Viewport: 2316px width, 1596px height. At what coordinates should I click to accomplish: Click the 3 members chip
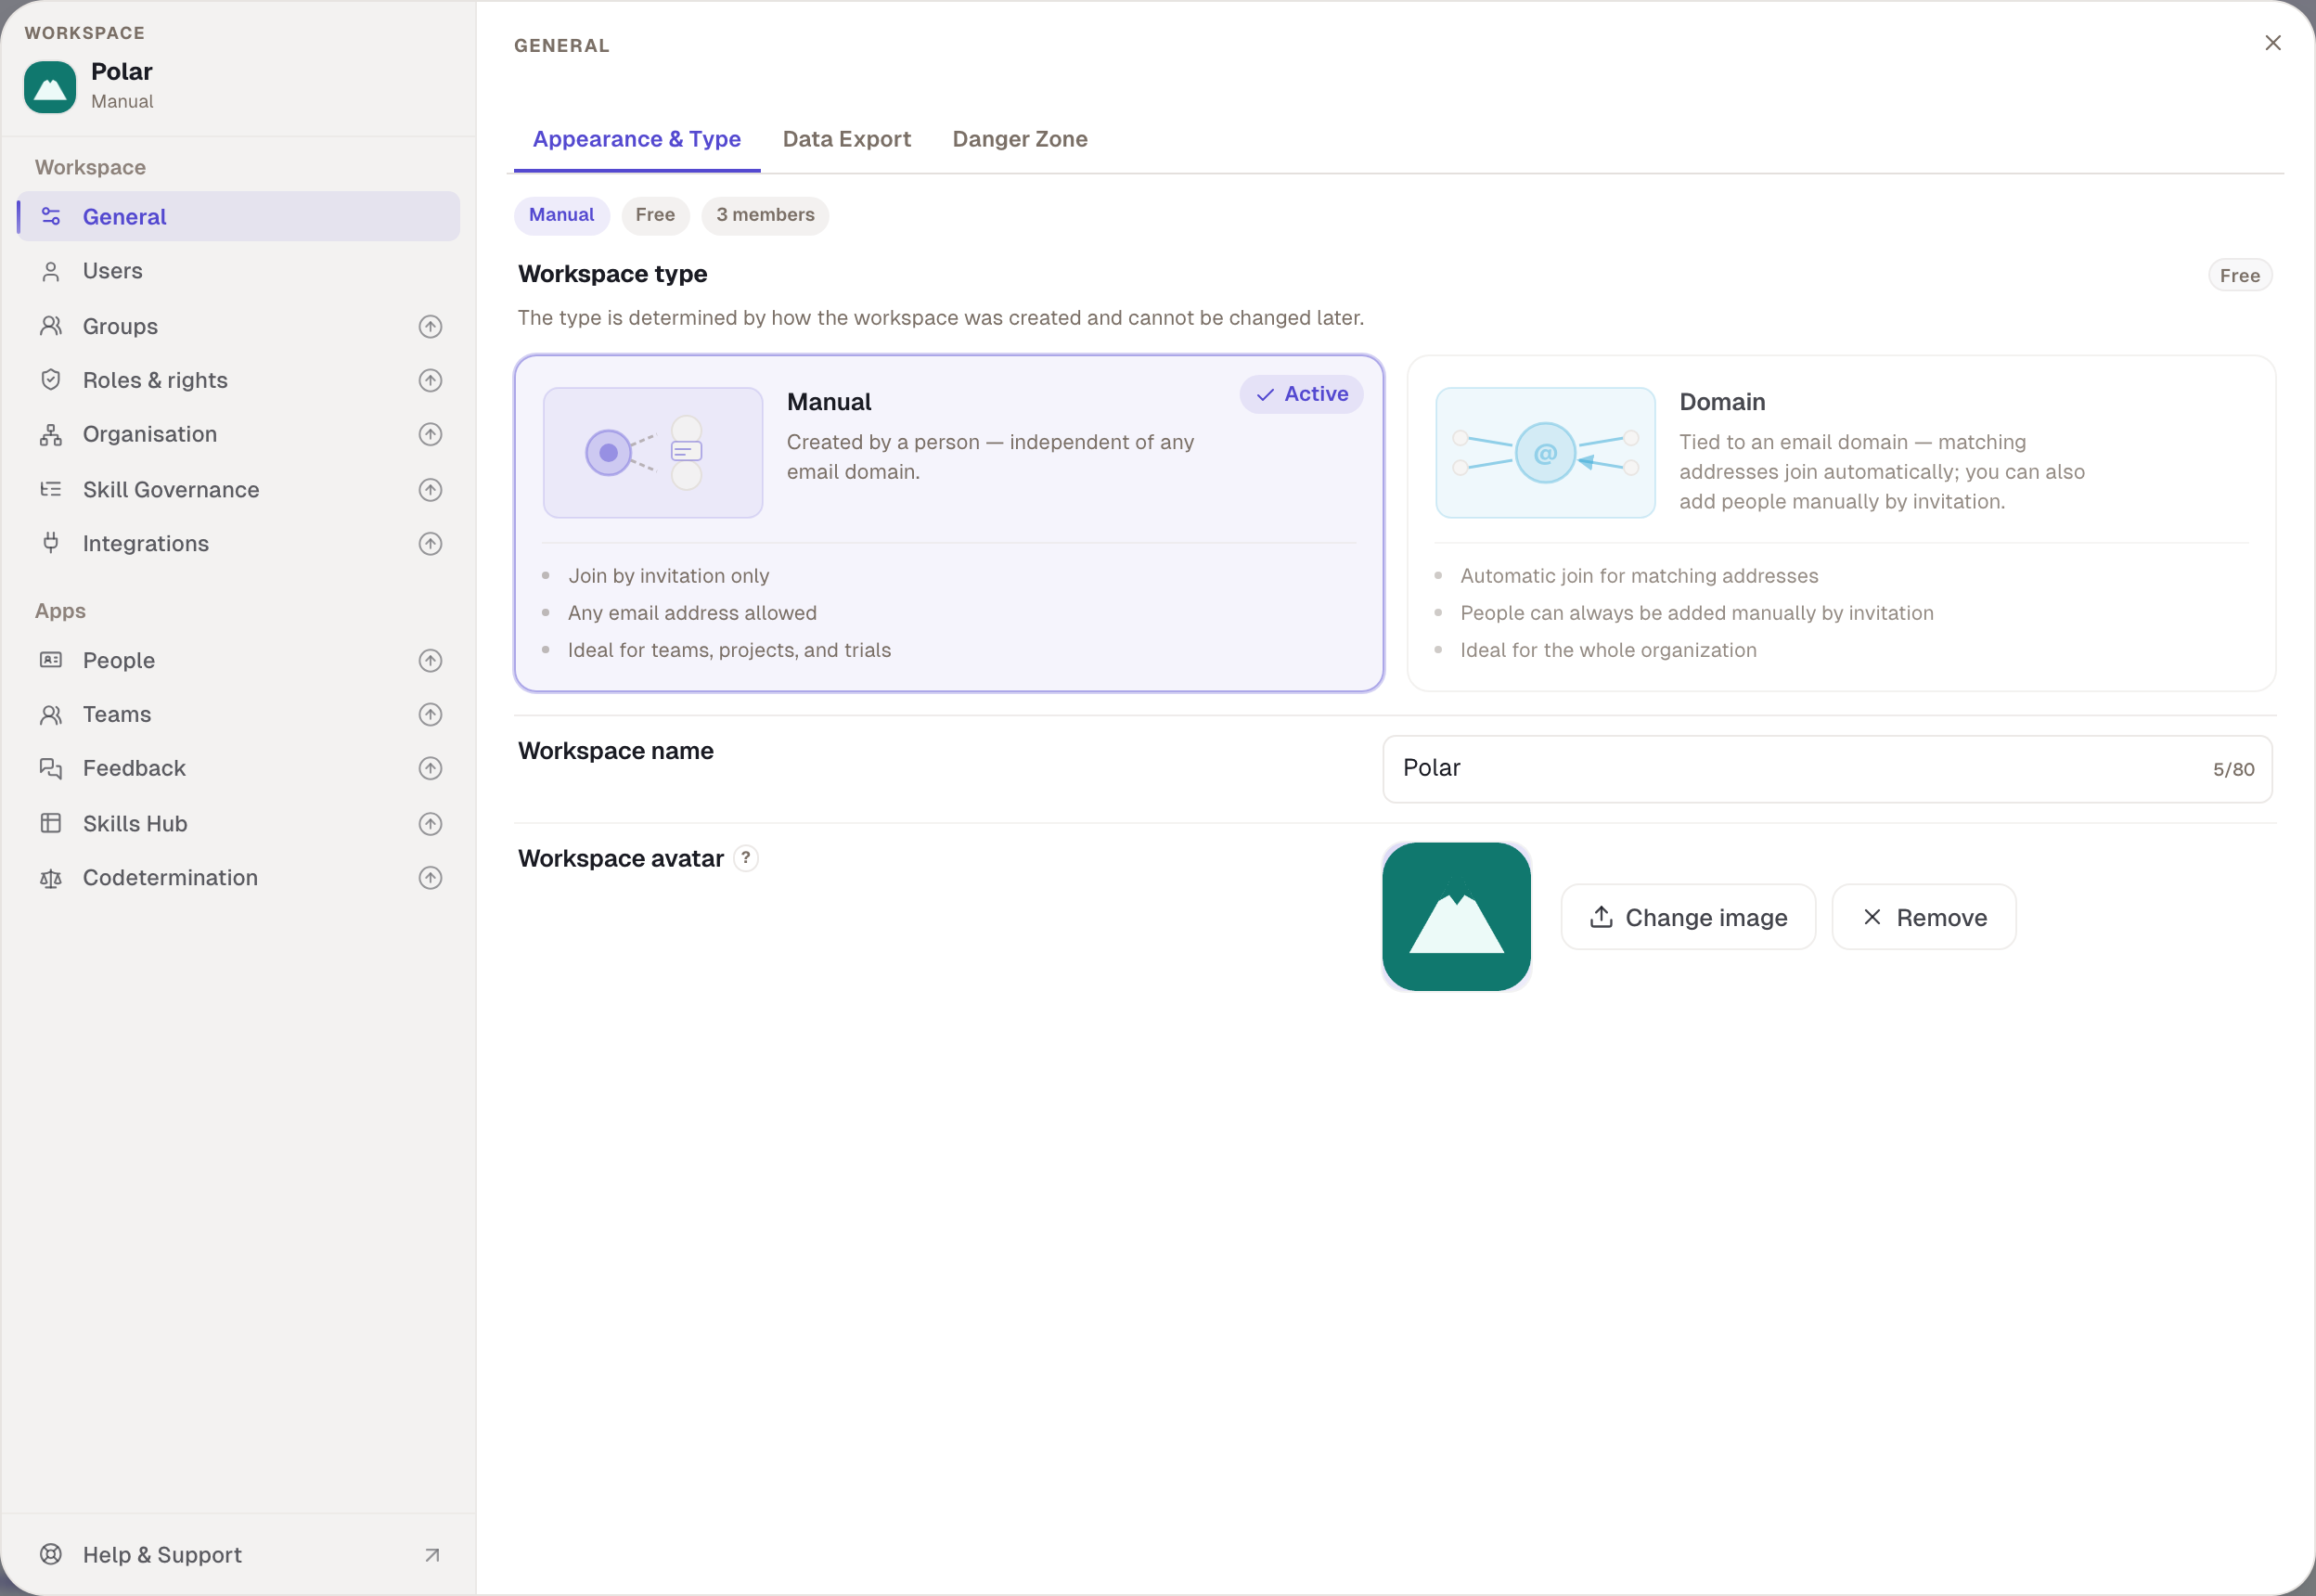point(765,215)
